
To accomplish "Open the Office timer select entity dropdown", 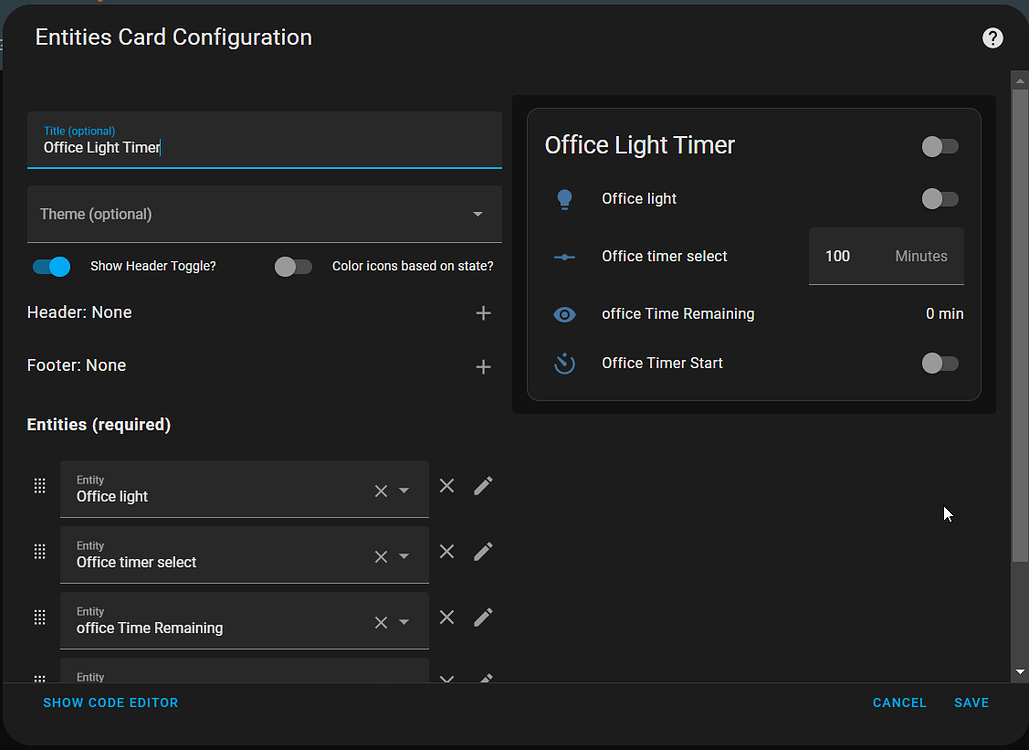I will coord(404,556).
